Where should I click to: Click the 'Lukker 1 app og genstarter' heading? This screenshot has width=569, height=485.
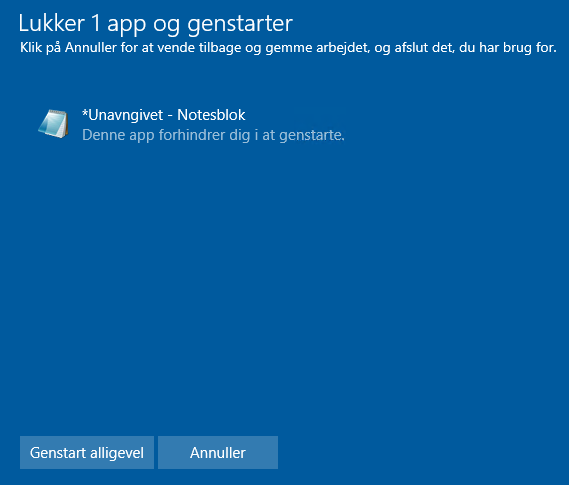156,24
